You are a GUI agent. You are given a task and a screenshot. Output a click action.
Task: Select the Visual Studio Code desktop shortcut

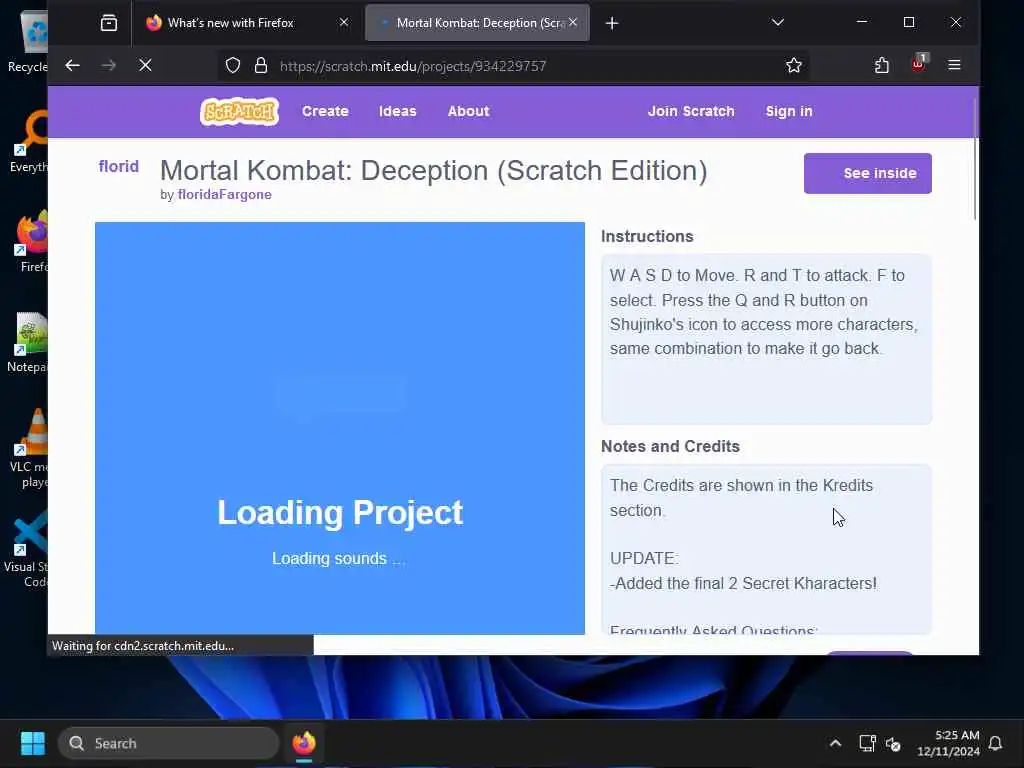26,549
